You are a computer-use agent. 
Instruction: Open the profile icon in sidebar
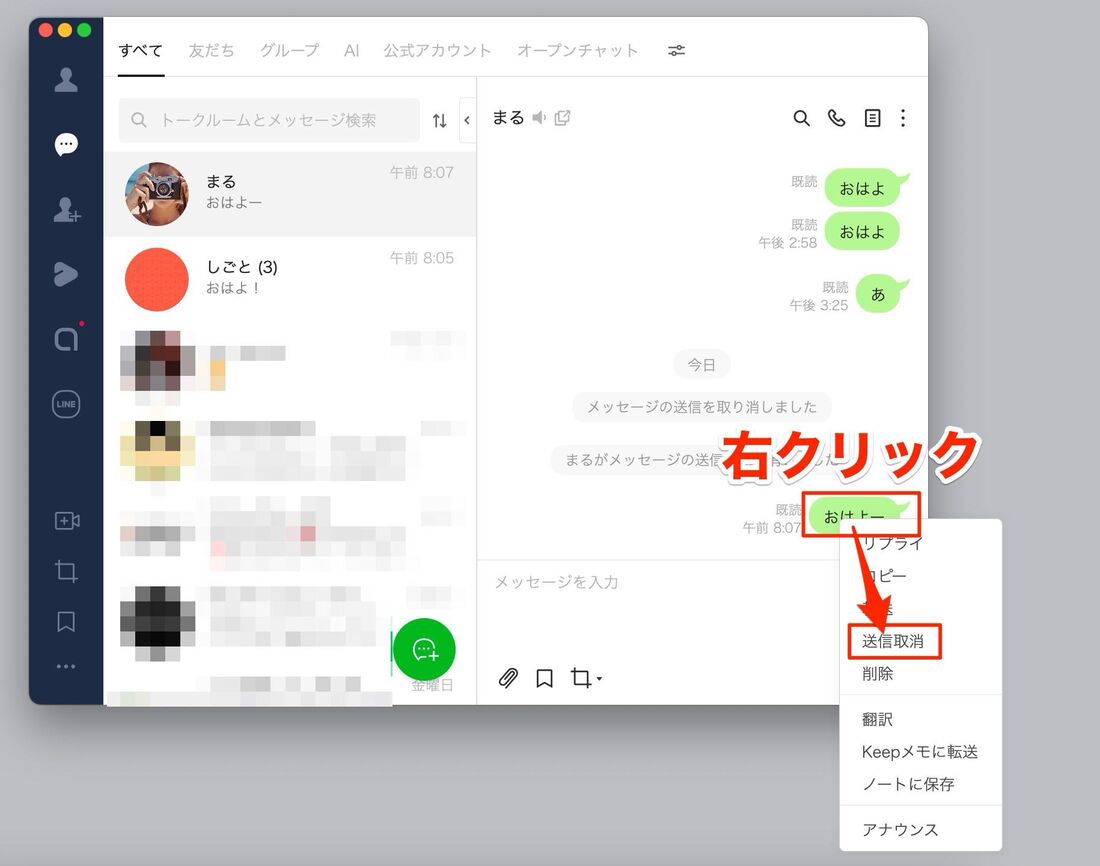66,80
